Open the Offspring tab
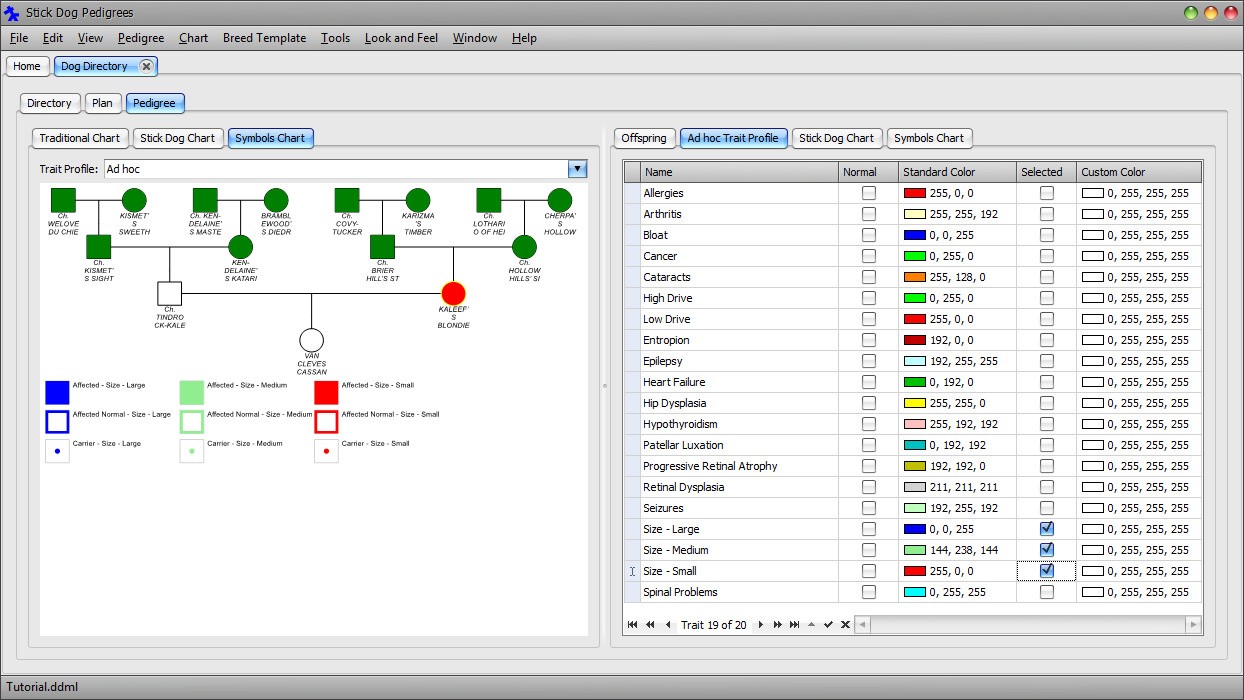 click(x=643, y=138)
